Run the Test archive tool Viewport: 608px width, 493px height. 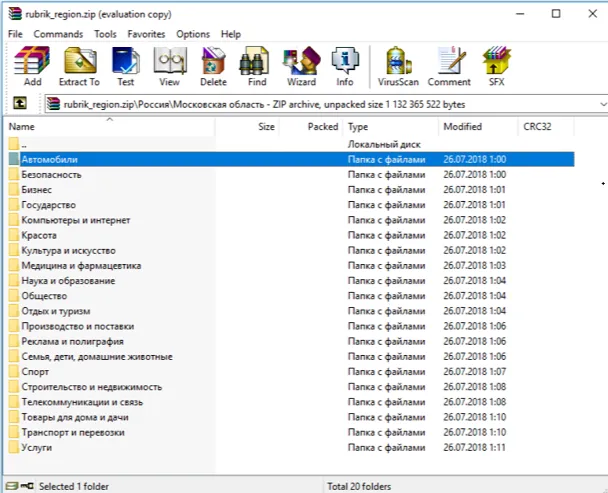click(125, 66)
